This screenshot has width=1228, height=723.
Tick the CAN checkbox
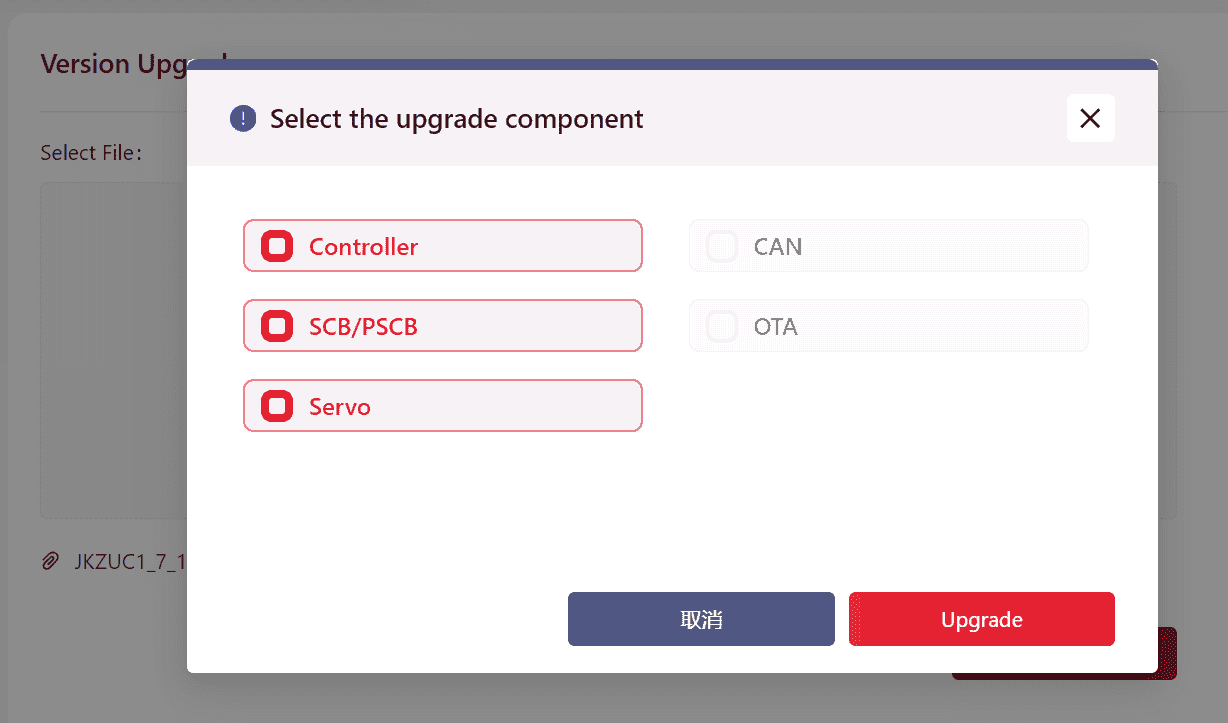click(x=722, y=246)
